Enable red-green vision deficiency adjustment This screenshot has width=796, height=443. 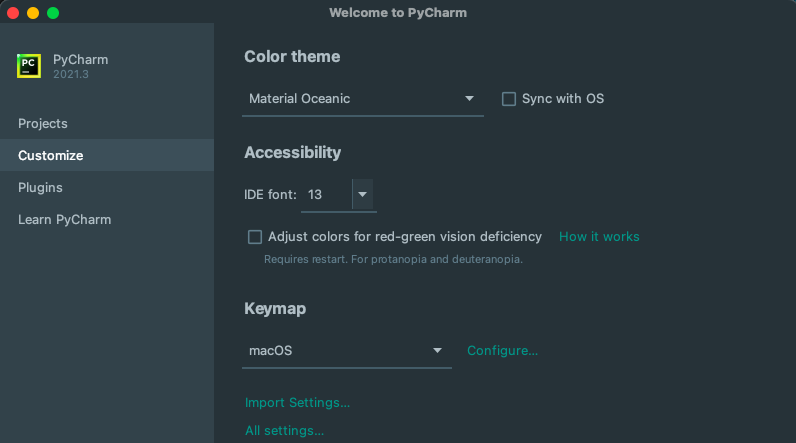tap(255, 237)
